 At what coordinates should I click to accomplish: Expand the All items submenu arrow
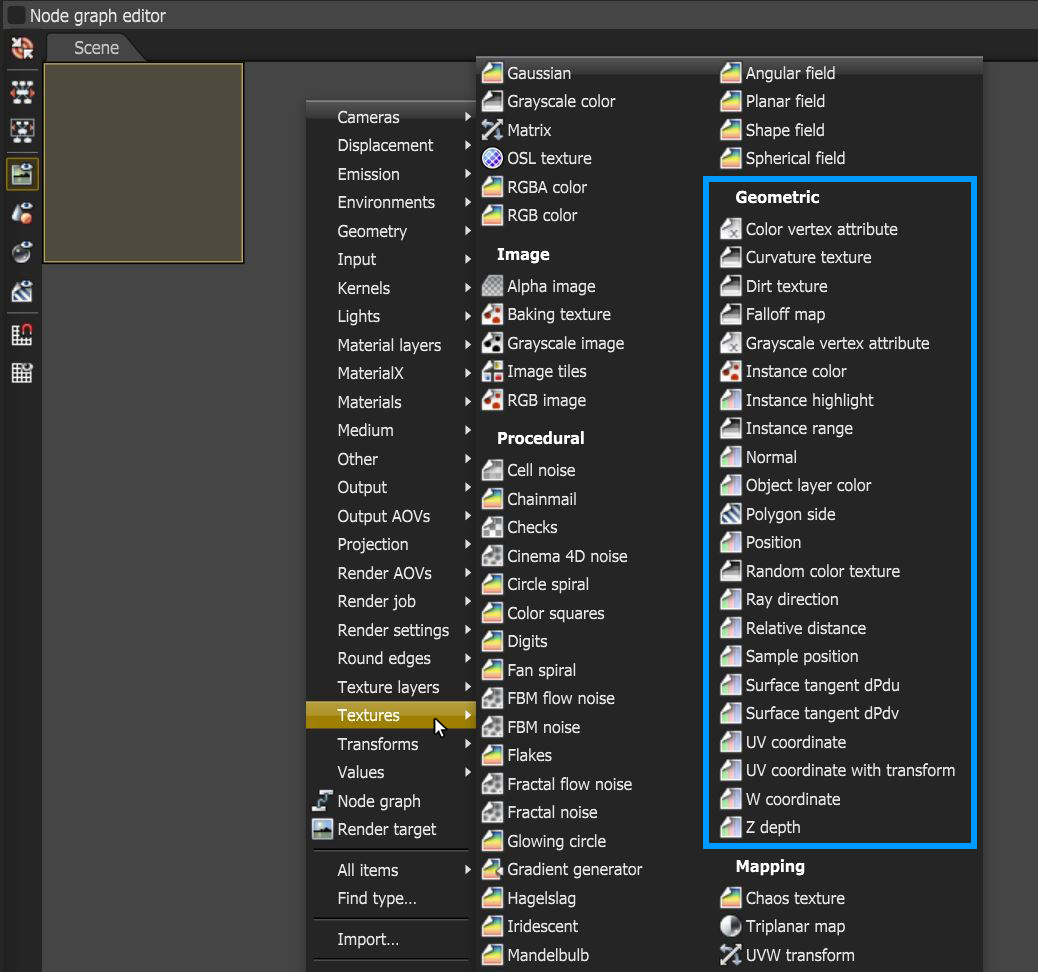(x=468, y=869)
